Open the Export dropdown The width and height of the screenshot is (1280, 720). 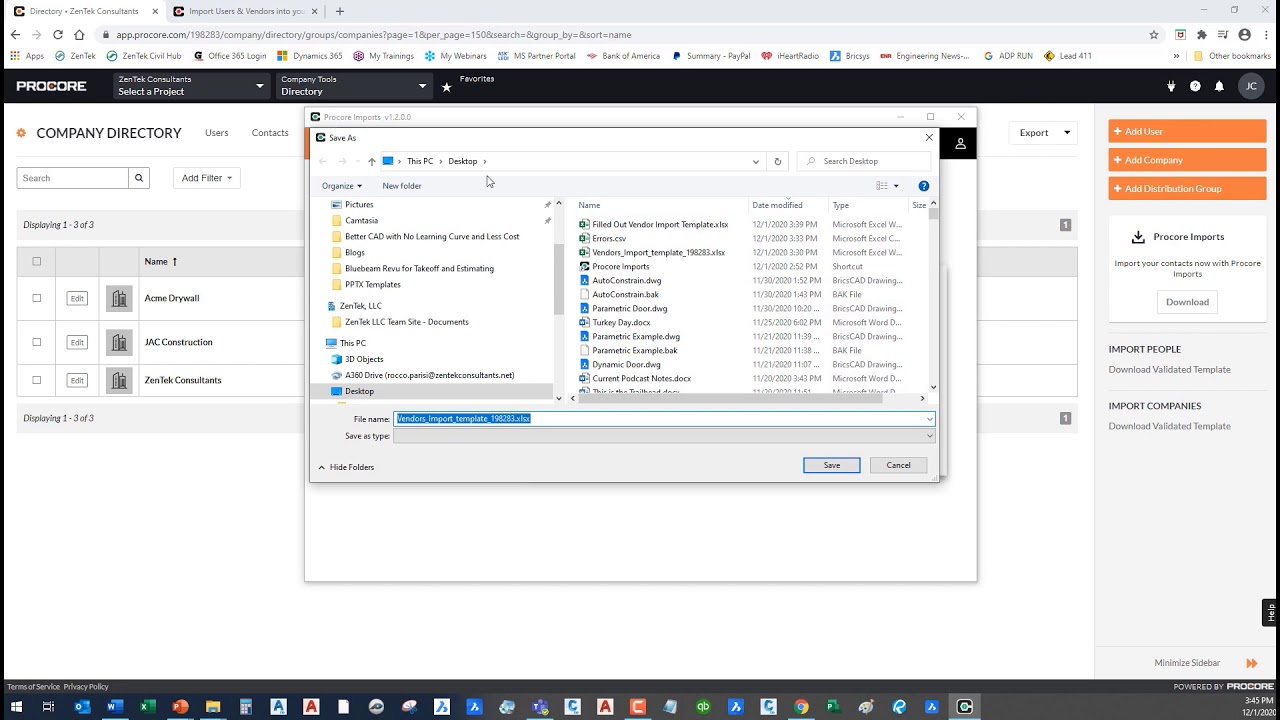coord(1043,133)
